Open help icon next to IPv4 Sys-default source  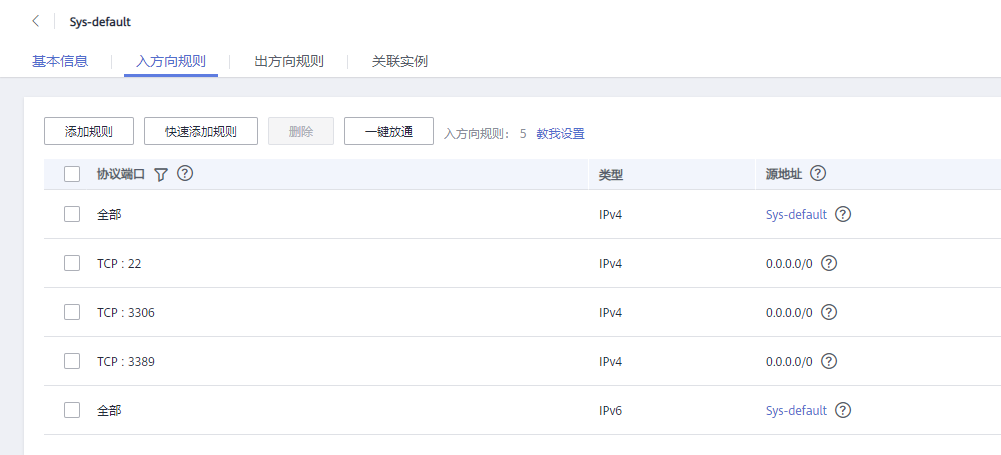(x=843, y=214)
